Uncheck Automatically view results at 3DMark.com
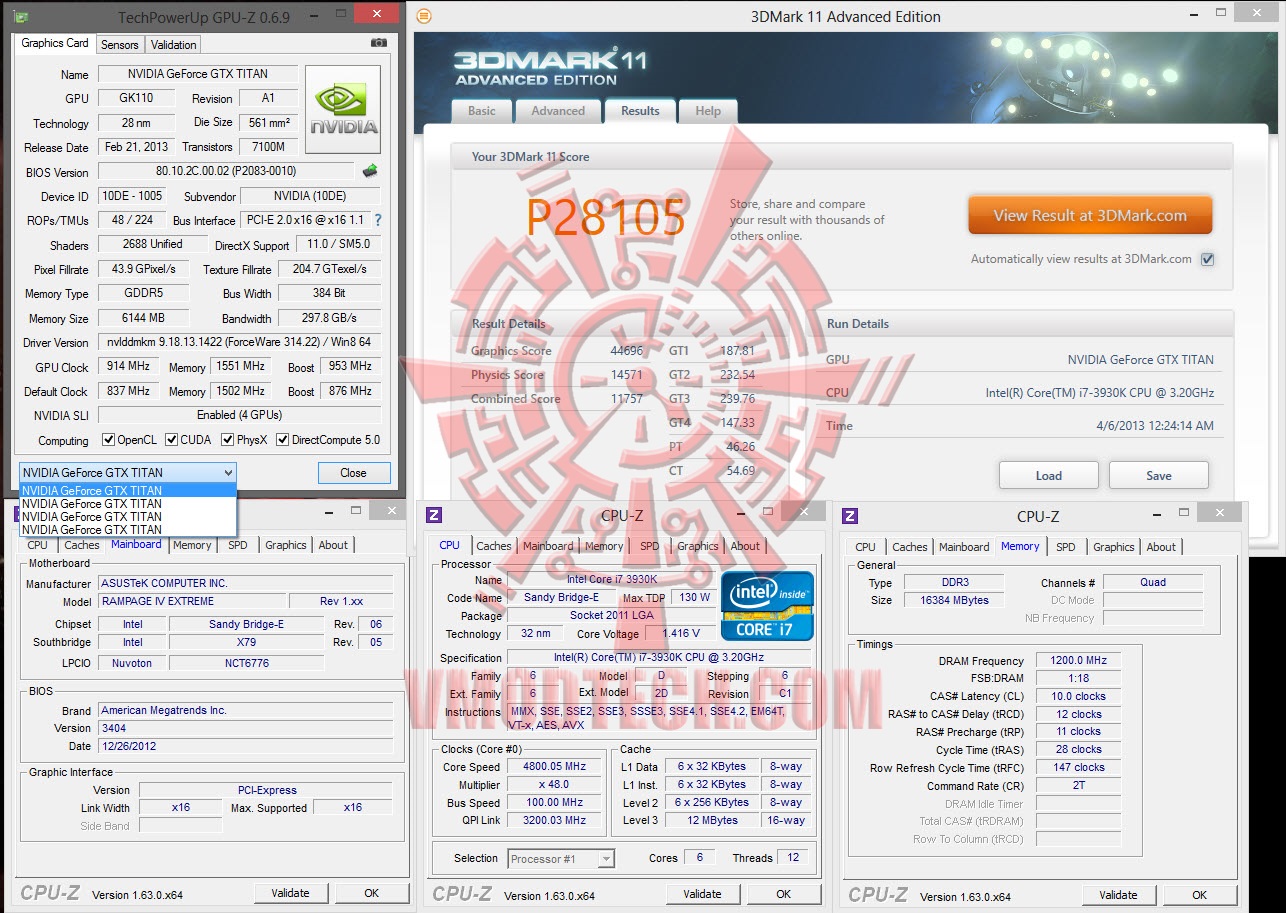The height and width of the screenshot is (913, 1286). click(1208, 259)
